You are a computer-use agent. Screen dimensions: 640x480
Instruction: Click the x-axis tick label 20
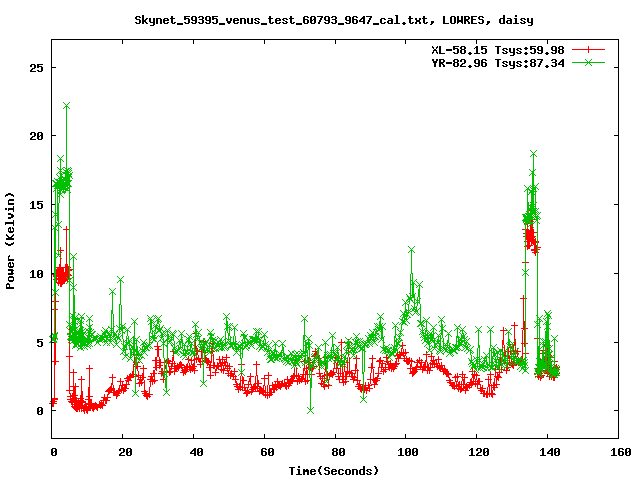pyautogui.click(x=126, y=452)
